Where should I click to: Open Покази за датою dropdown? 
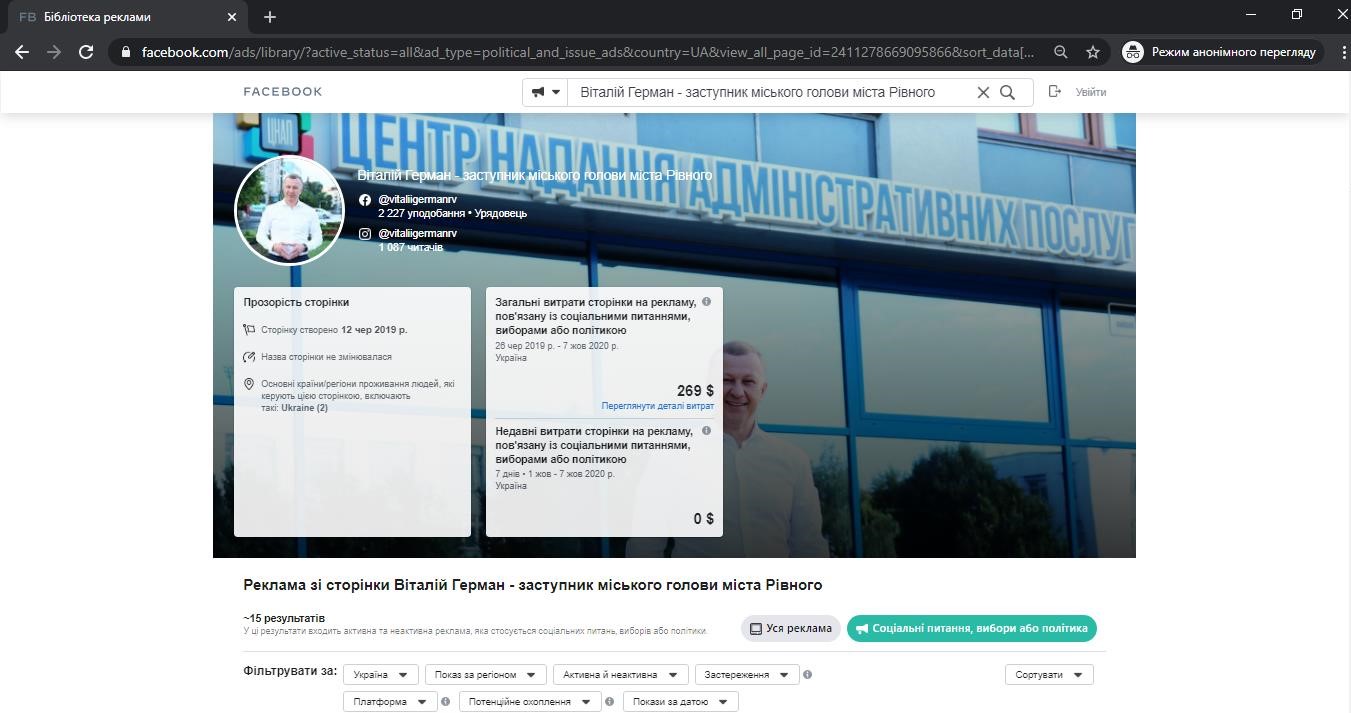coord(680,702)
